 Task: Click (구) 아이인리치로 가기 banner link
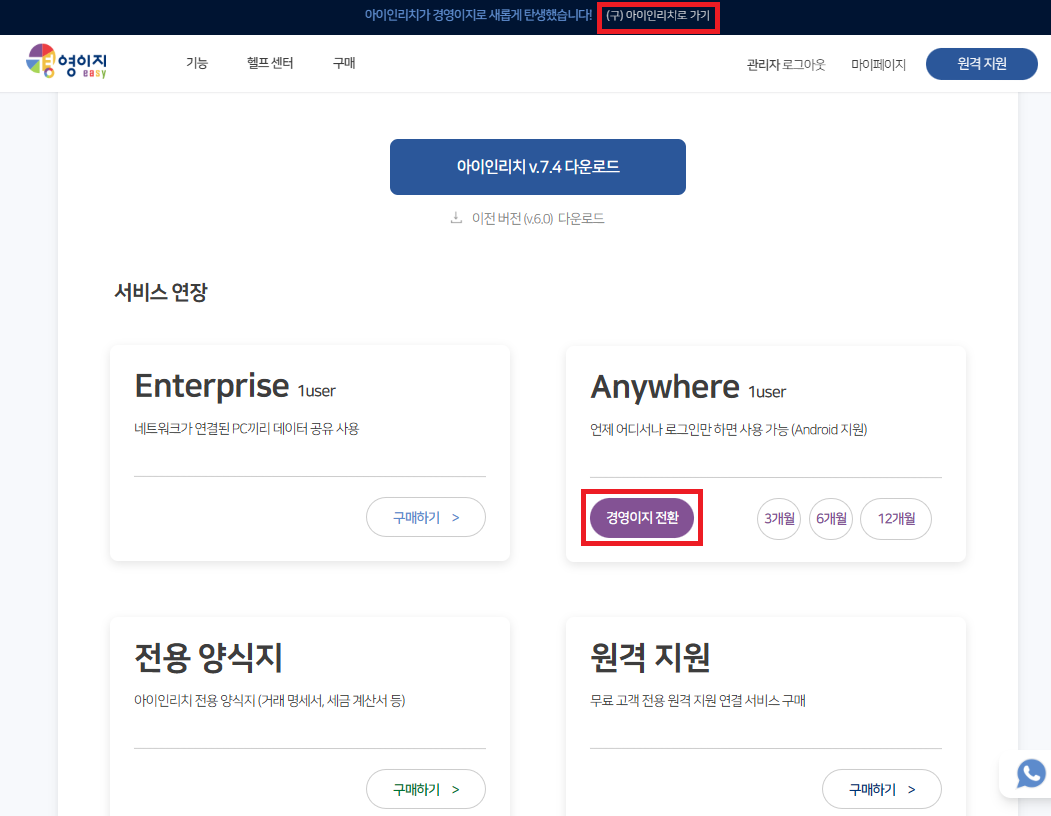pyautogui.click(x=657, y=16)
